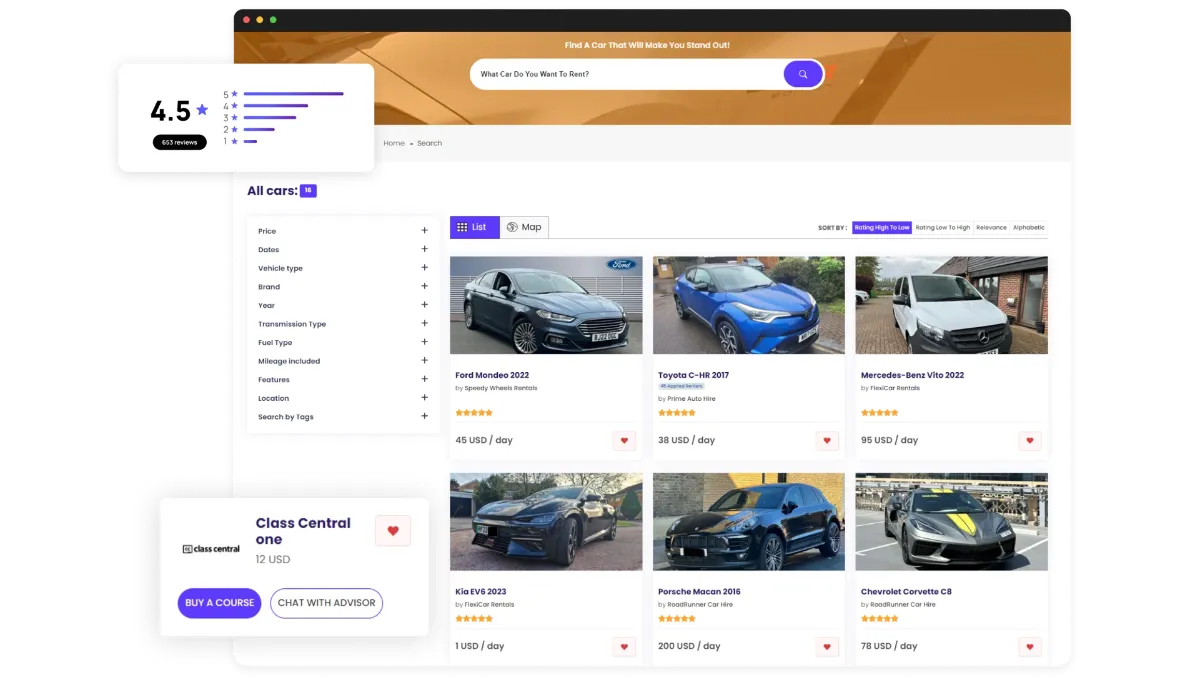Open the Toyota C-HR 2017 title link
This screenshot has height=695, width=1200.
693,375
